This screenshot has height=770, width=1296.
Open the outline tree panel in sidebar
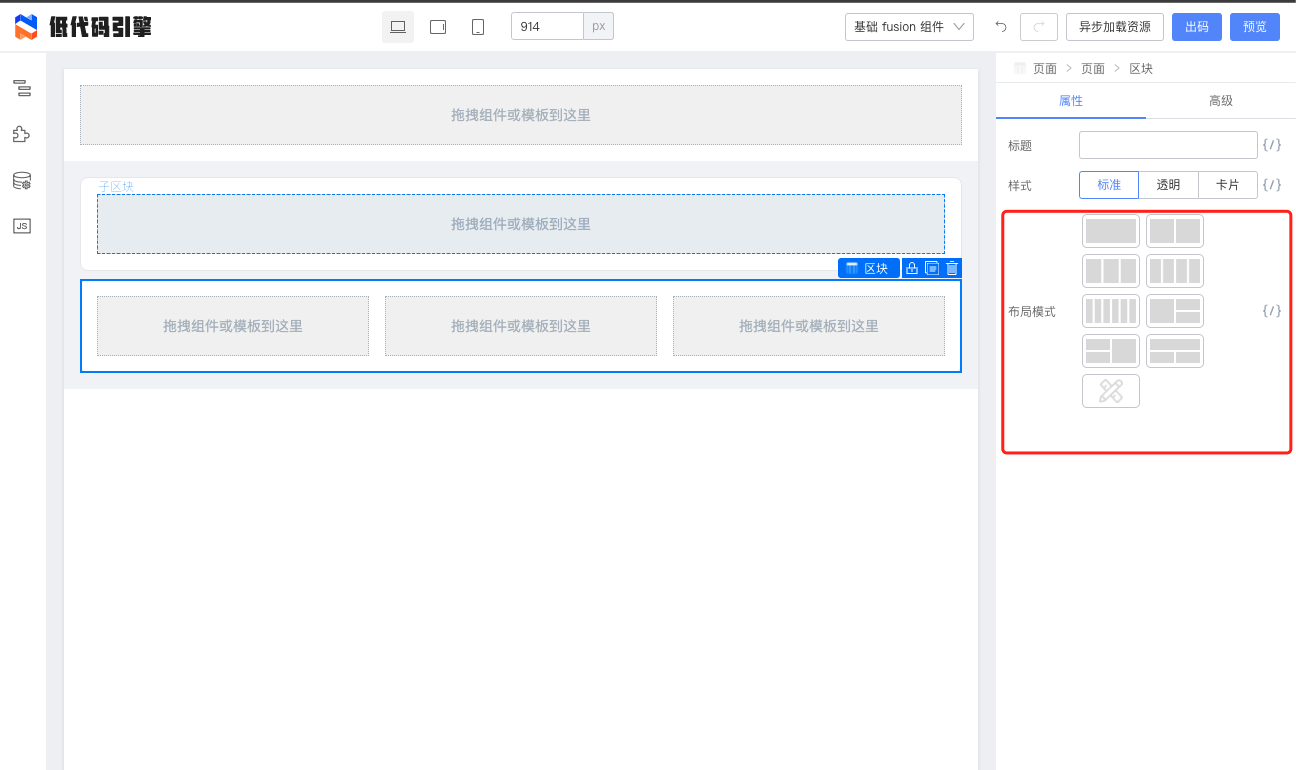point(21,89)
